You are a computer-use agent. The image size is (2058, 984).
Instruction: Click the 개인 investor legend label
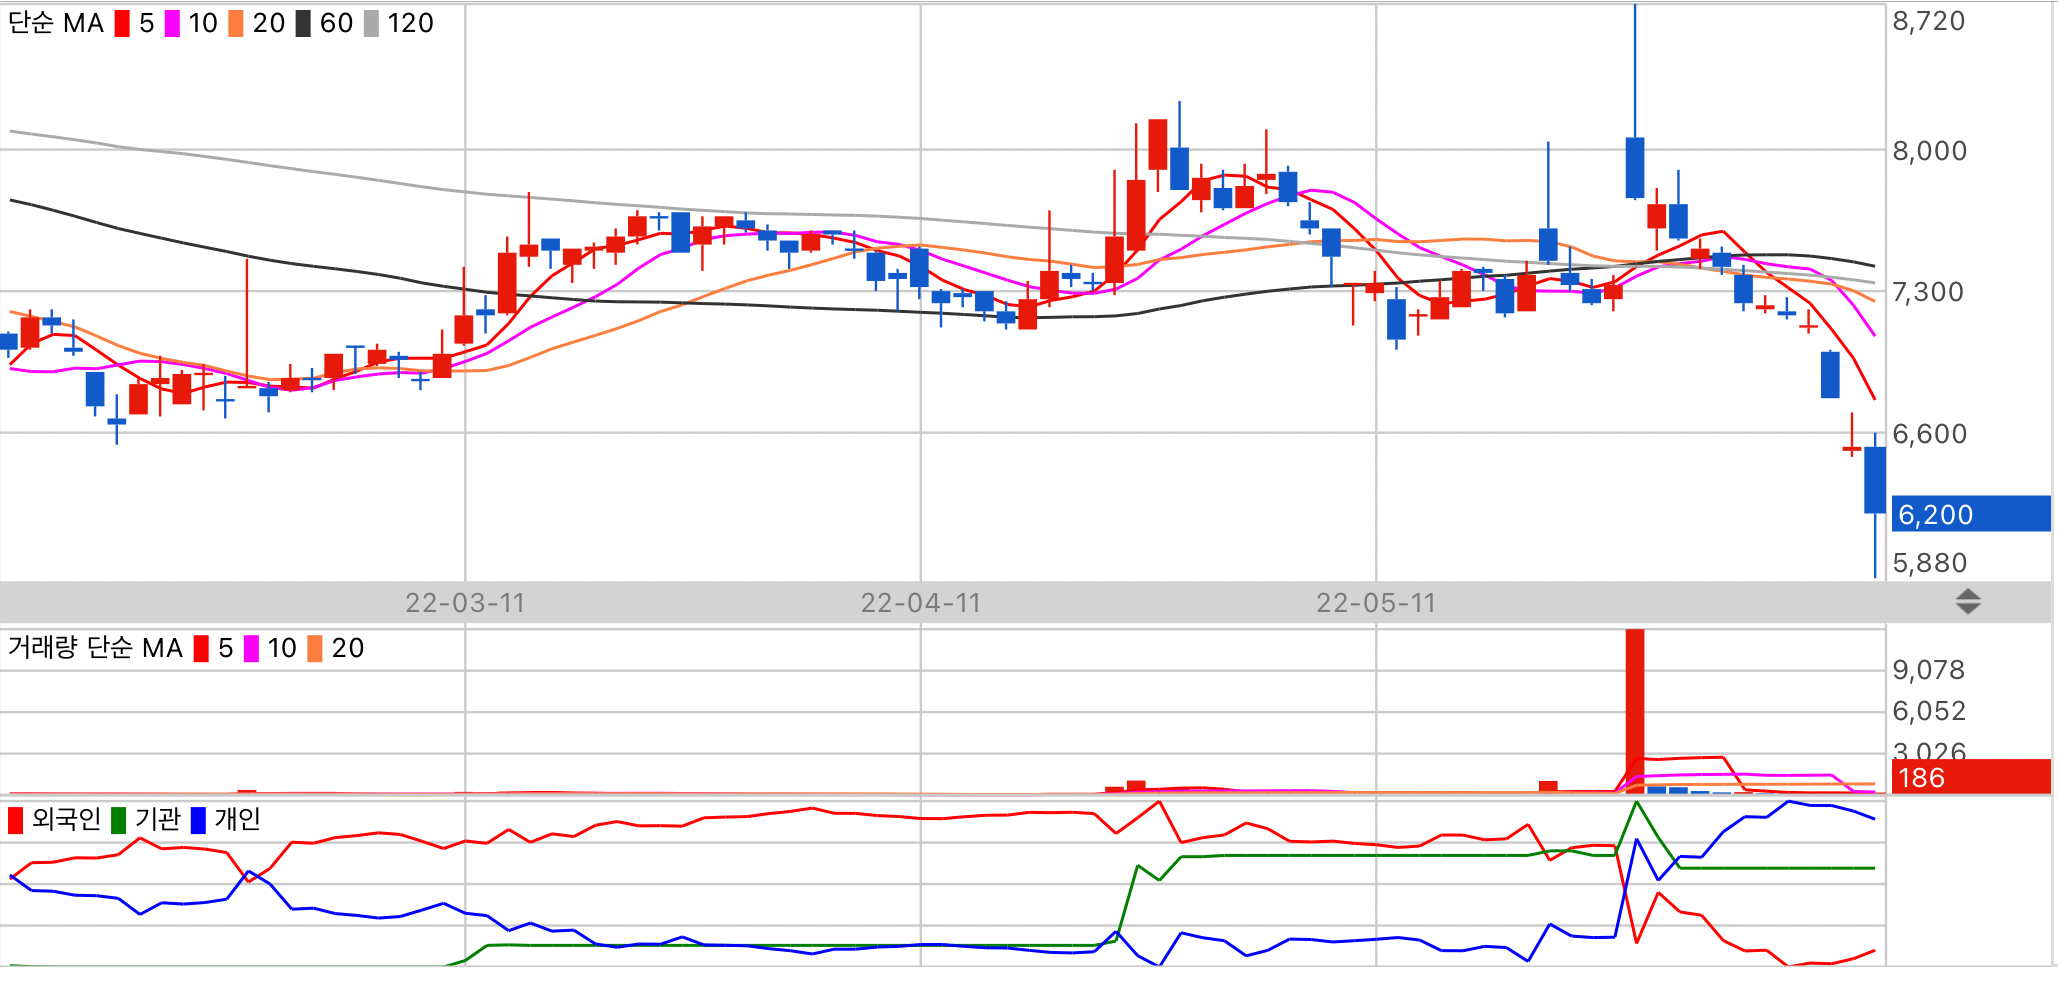(237, 820)
